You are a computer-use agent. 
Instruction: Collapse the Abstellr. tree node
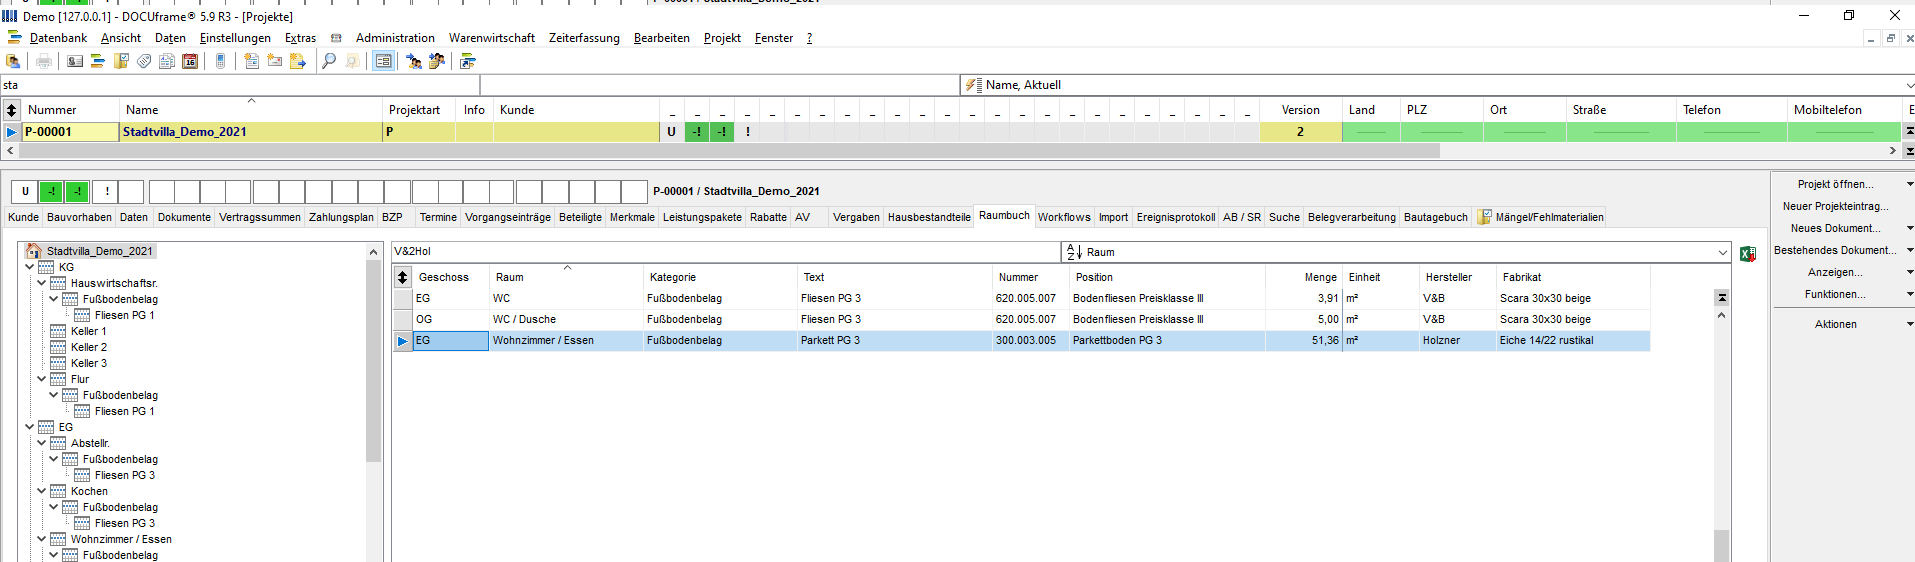[x=42, y=443]
